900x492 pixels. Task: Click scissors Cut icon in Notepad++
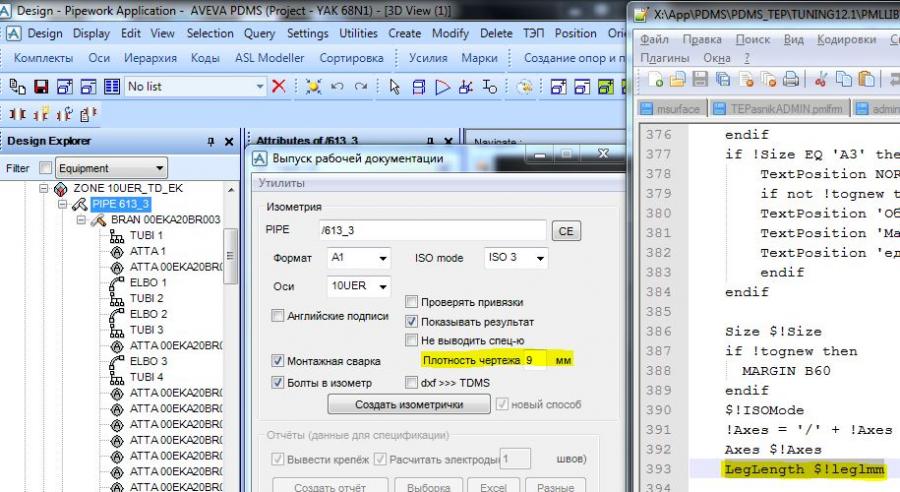(821, 79)
